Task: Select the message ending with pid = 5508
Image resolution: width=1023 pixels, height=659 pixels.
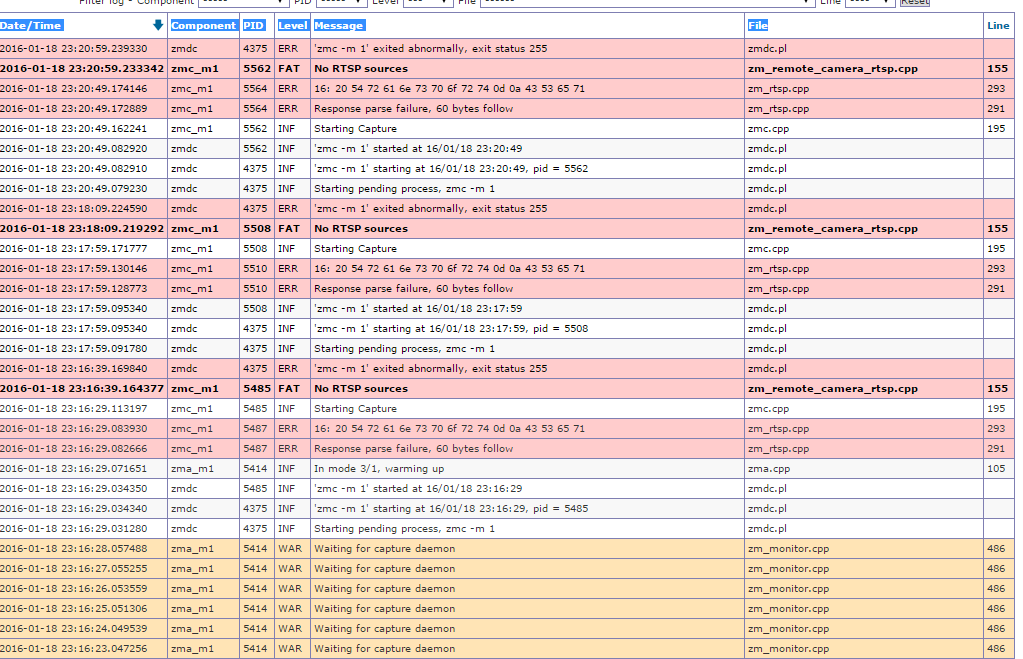Action: 451,328
